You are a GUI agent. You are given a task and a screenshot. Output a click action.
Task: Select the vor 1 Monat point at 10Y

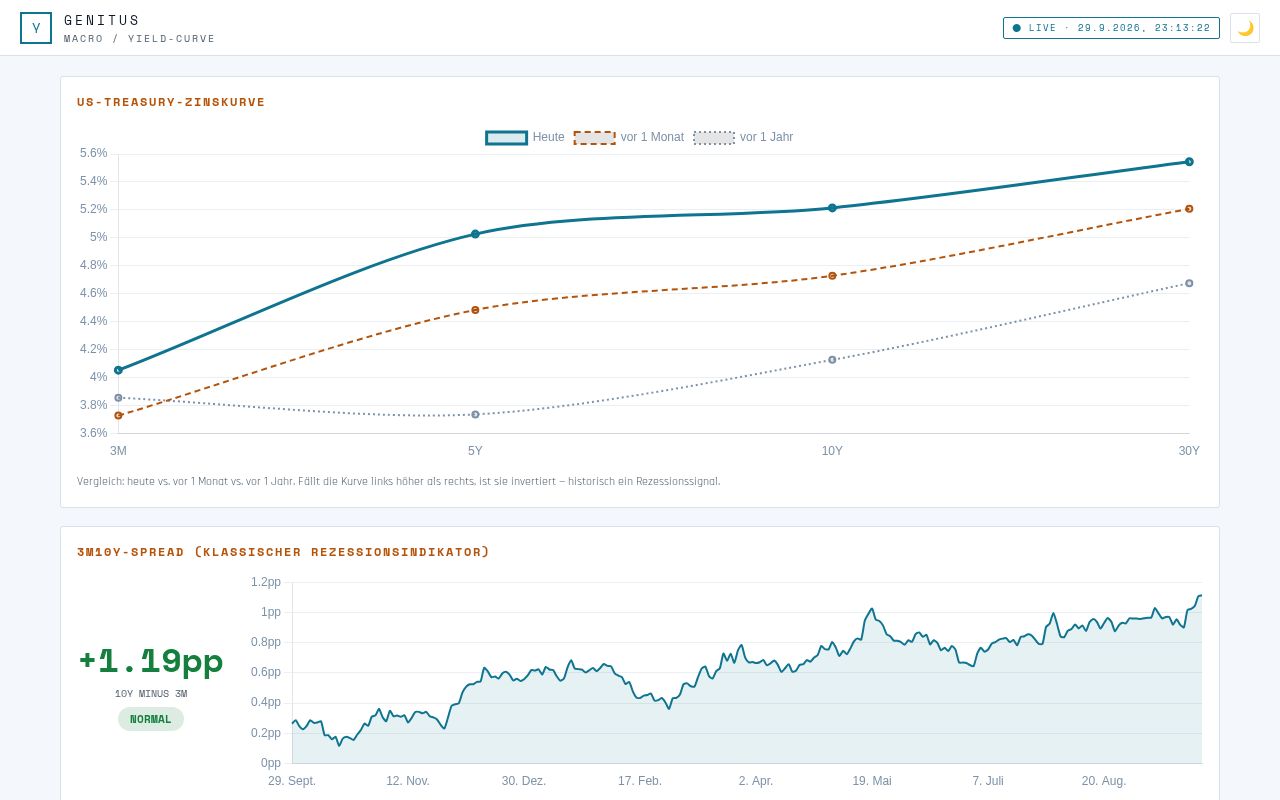tap(832, 275)
